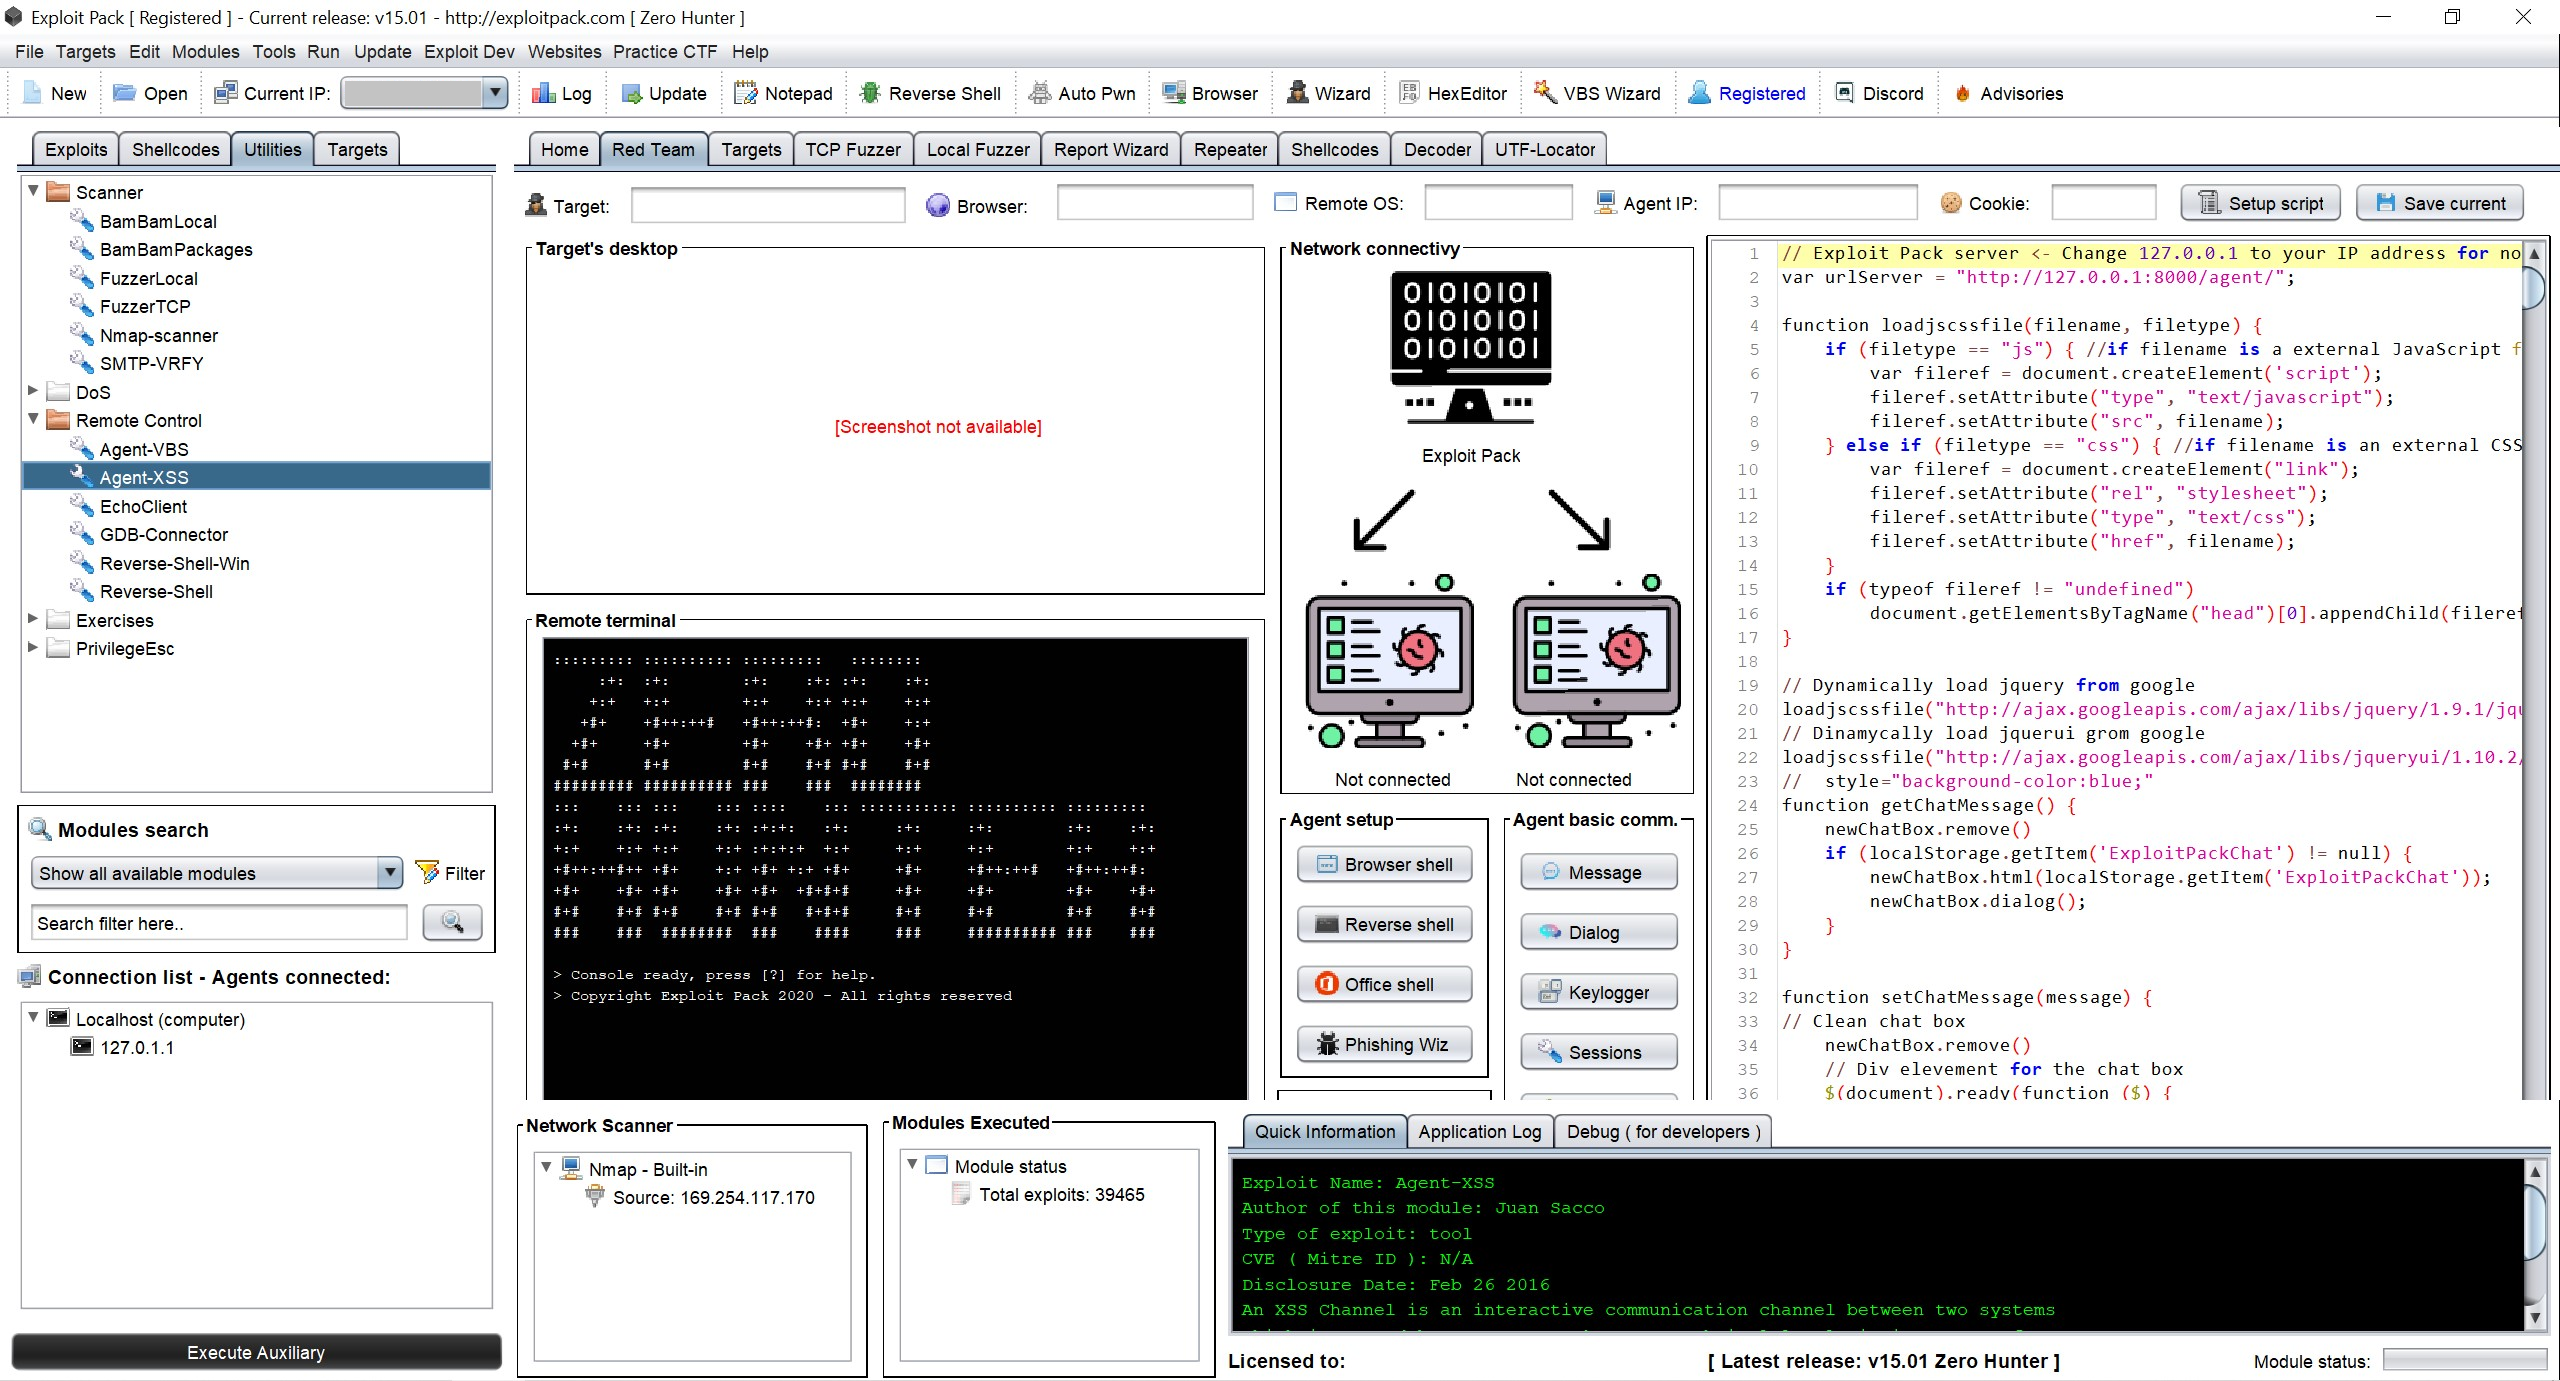Switch to the UTF-Locator tab
Viewport: 2560px width, 1381px height.
1545,149
